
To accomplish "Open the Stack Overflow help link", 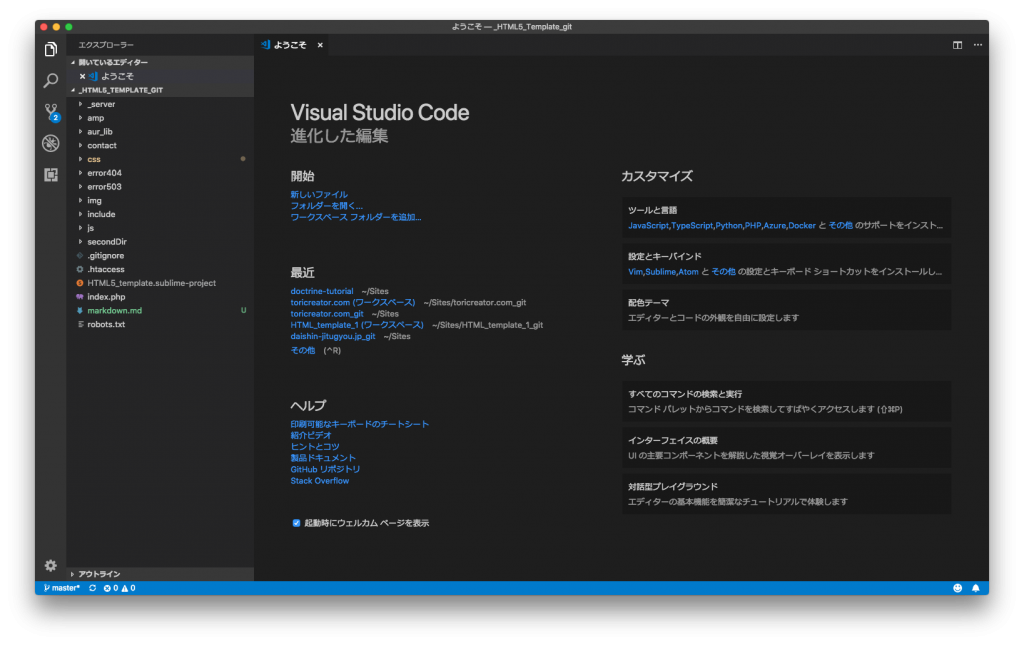I will pyautogui.click(x=320, y=481).
